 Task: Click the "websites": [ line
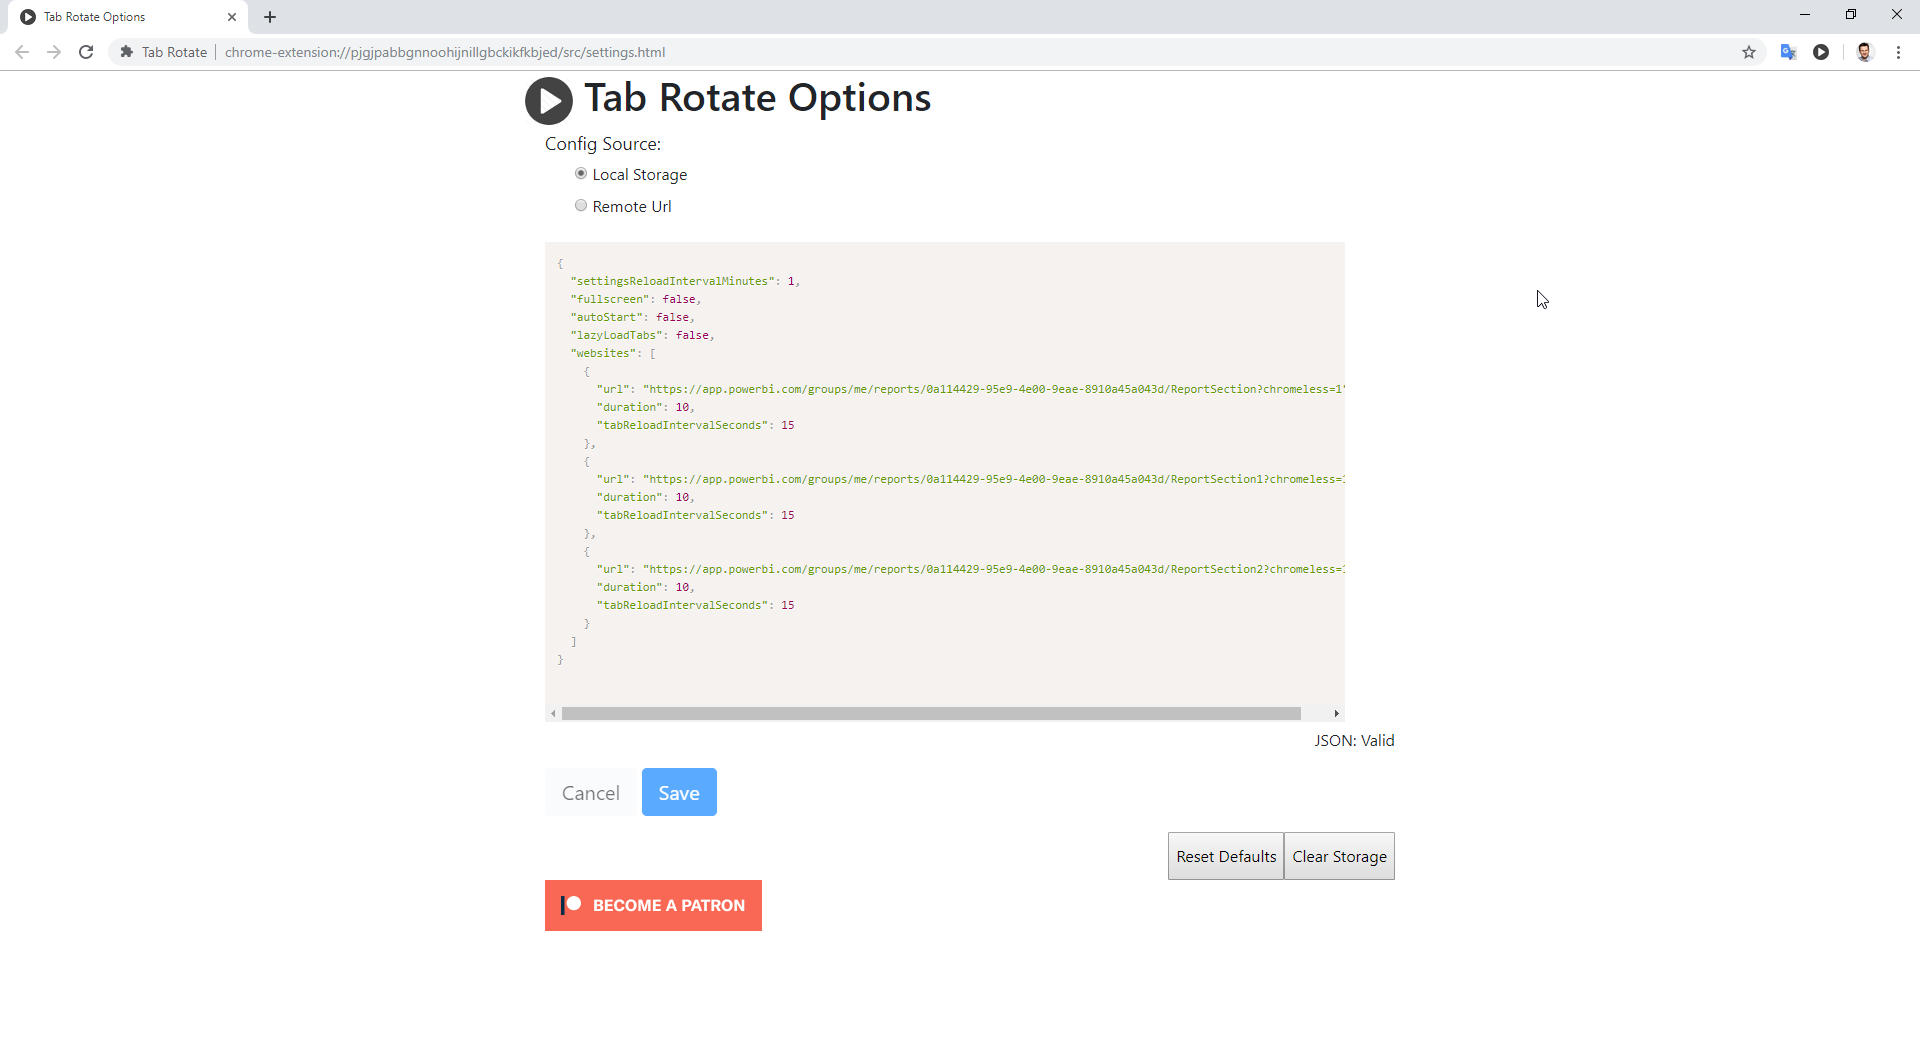[613, 354]
